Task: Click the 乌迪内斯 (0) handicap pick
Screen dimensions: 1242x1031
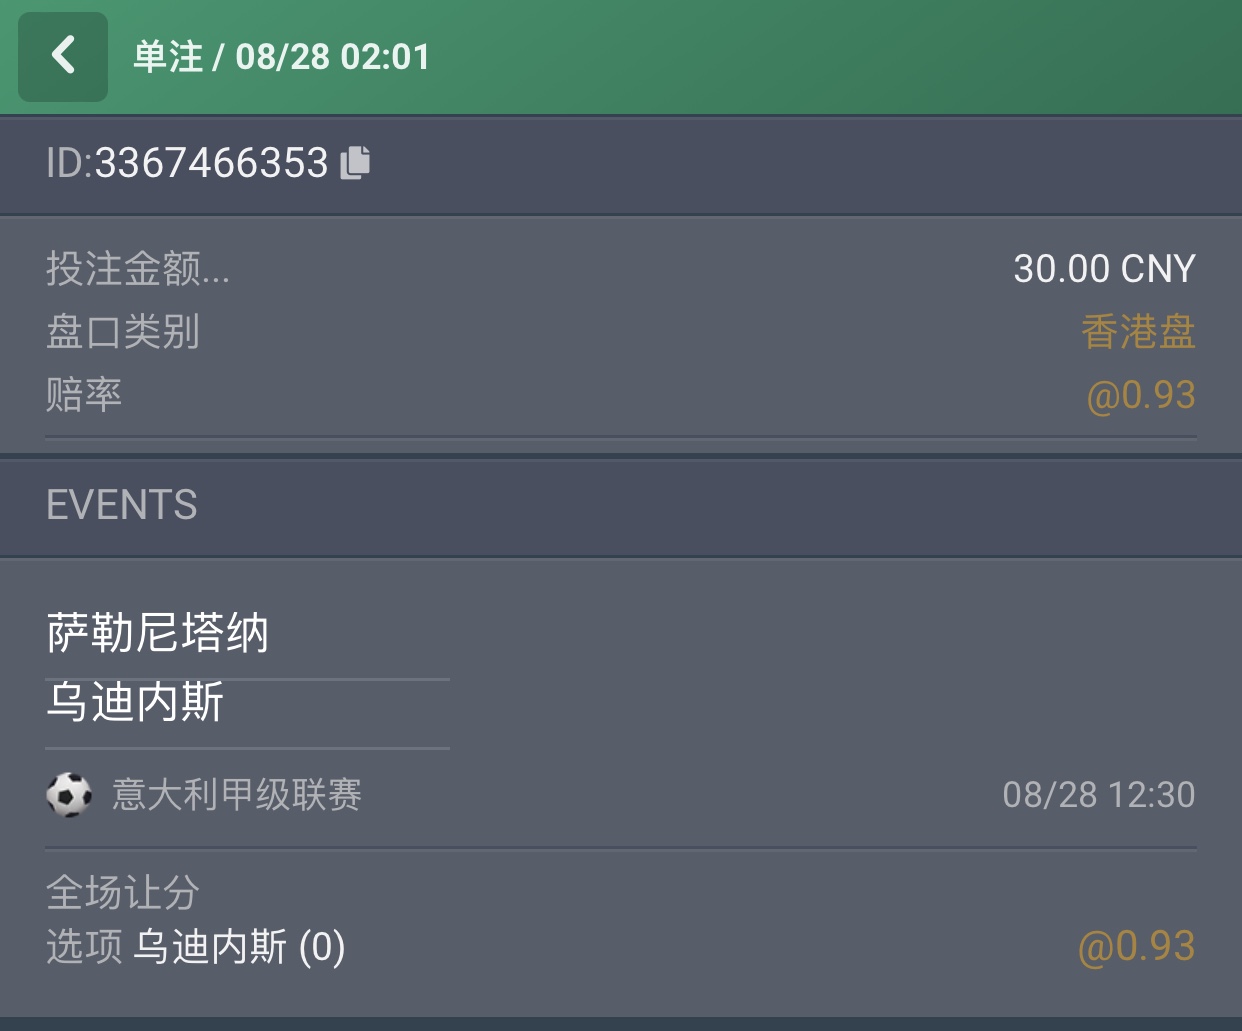Action: (240, 947)
